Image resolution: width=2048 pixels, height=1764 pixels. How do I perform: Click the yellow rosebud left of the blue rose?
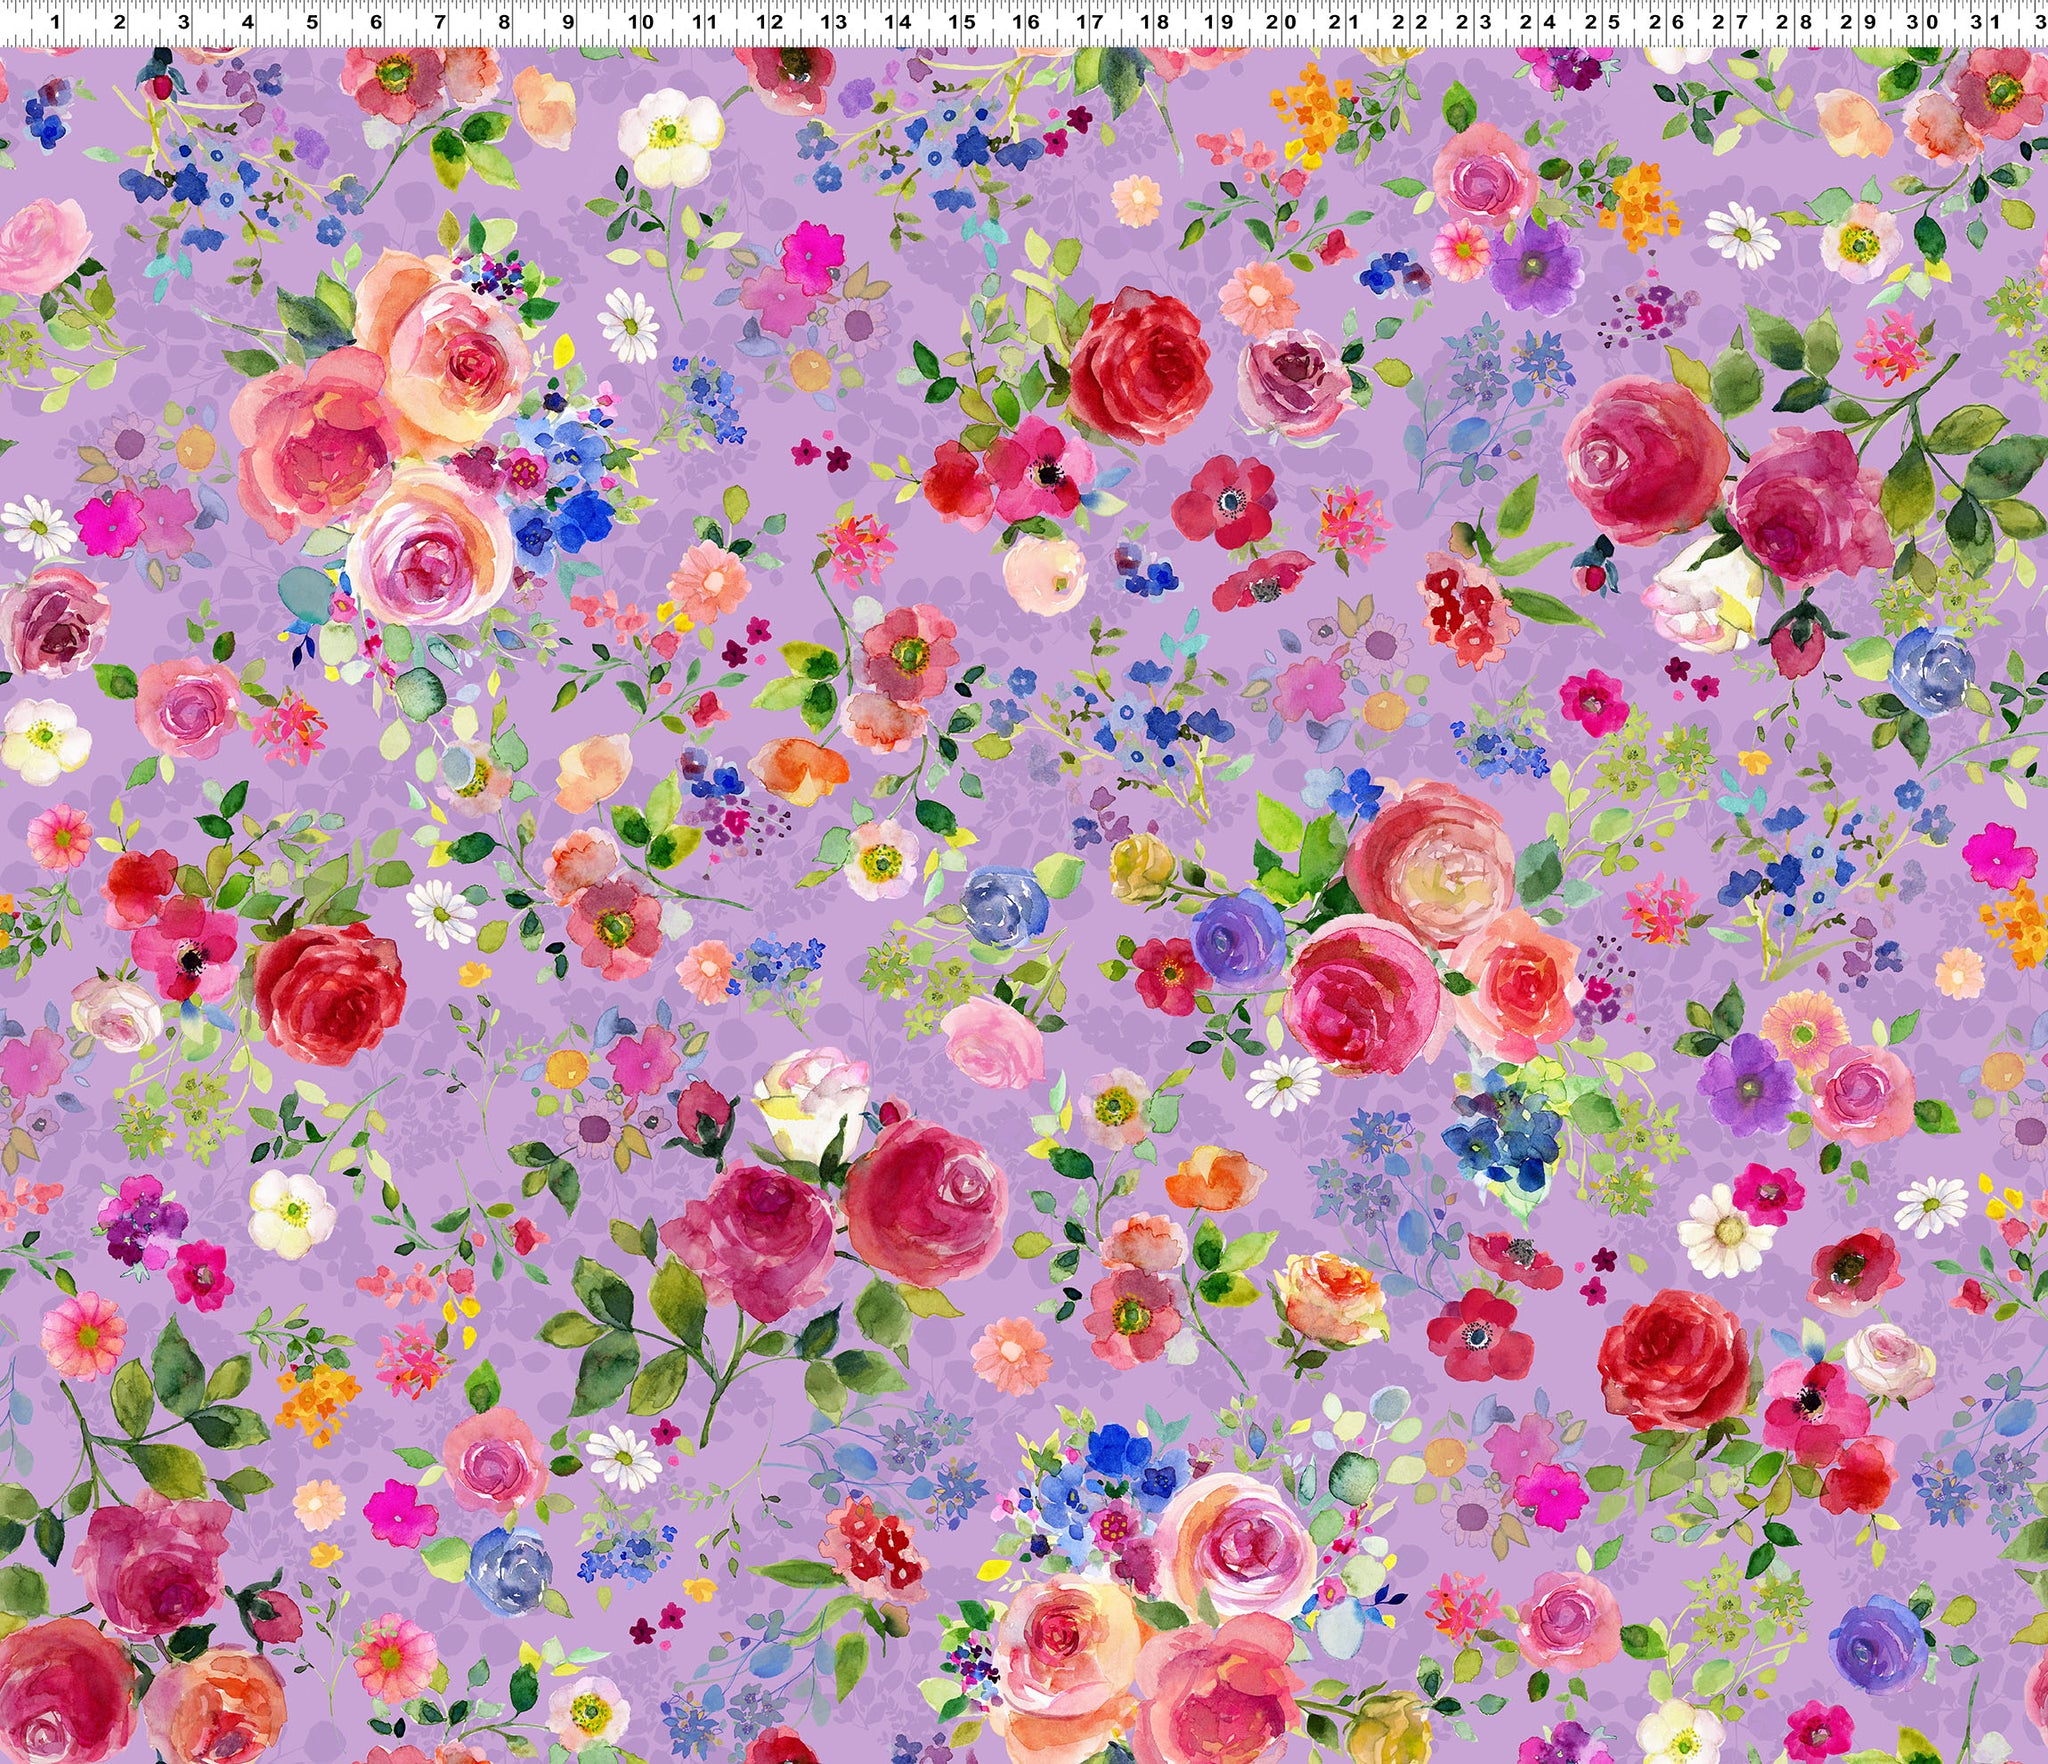(1141, 867)
